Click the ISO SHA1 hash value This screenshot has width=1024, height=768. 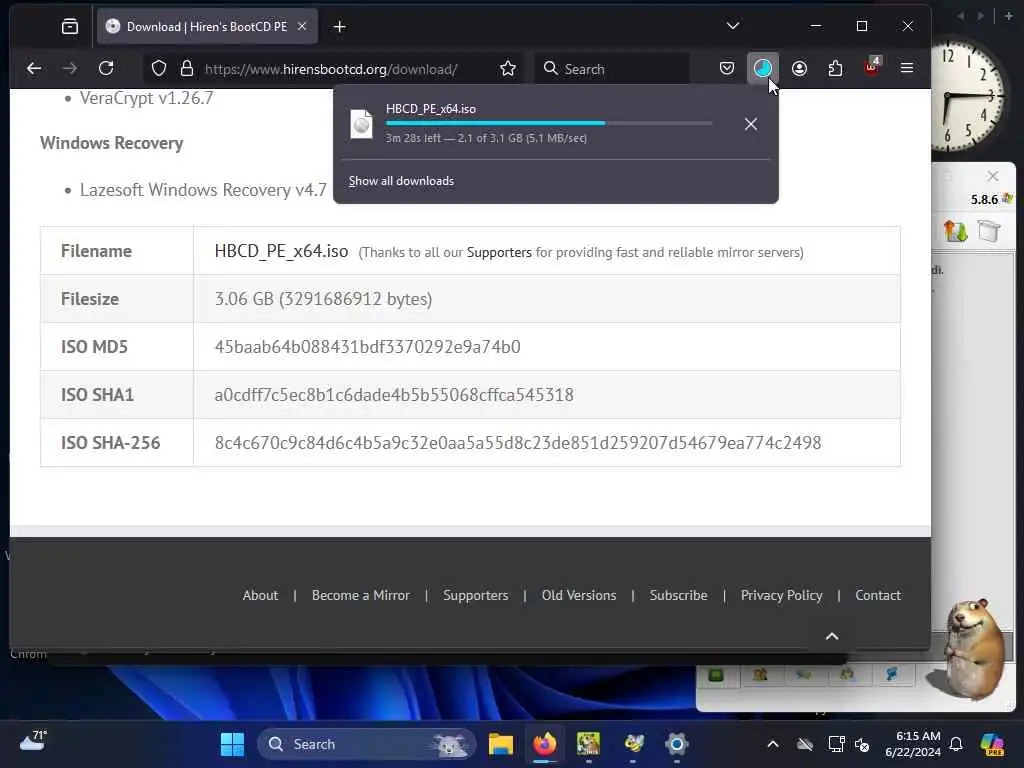394,394
